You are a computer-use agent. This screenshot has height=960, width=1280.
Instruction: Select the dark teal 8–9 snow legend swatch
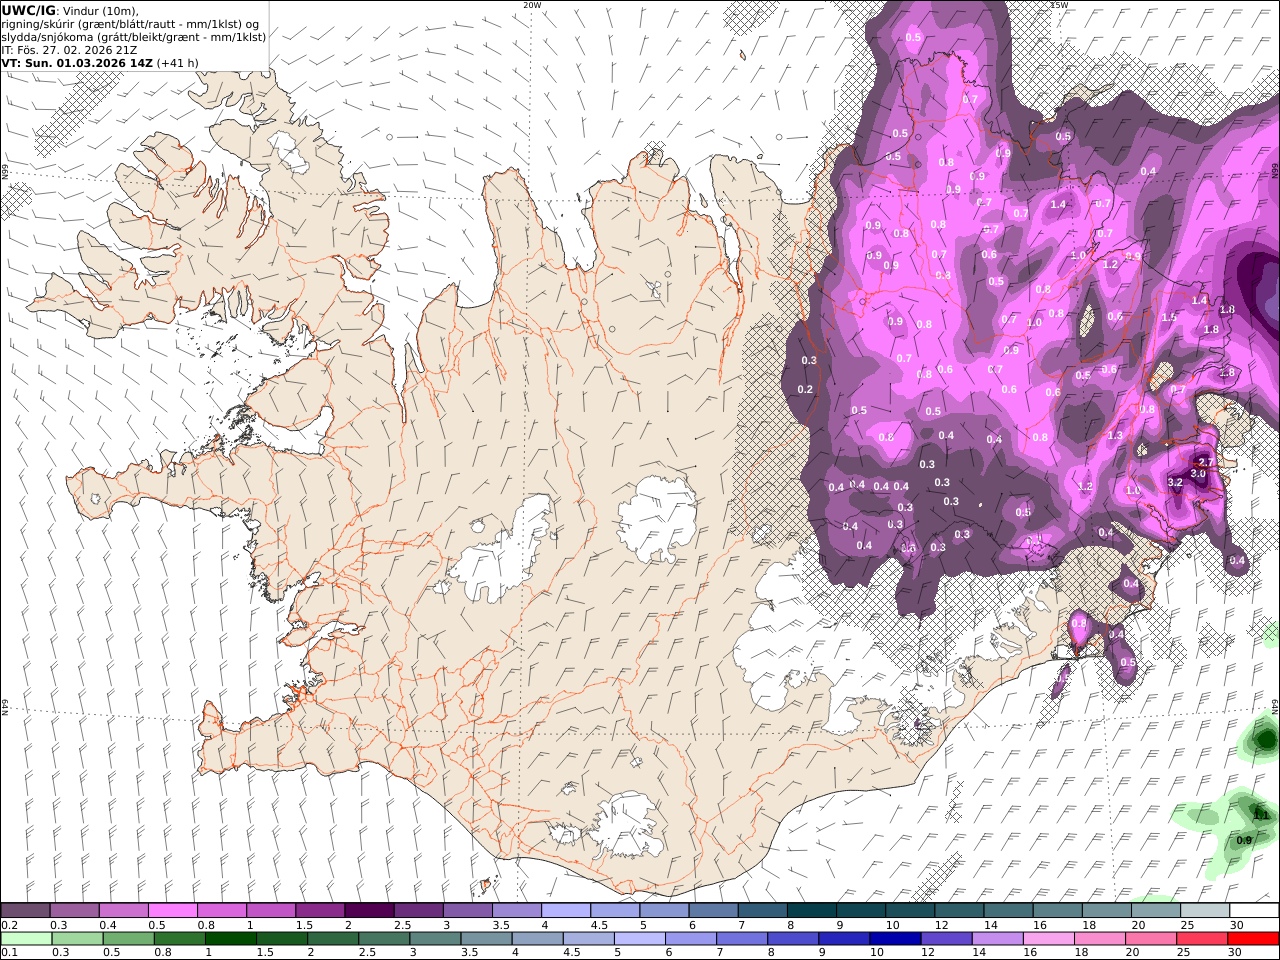[812, 910]
